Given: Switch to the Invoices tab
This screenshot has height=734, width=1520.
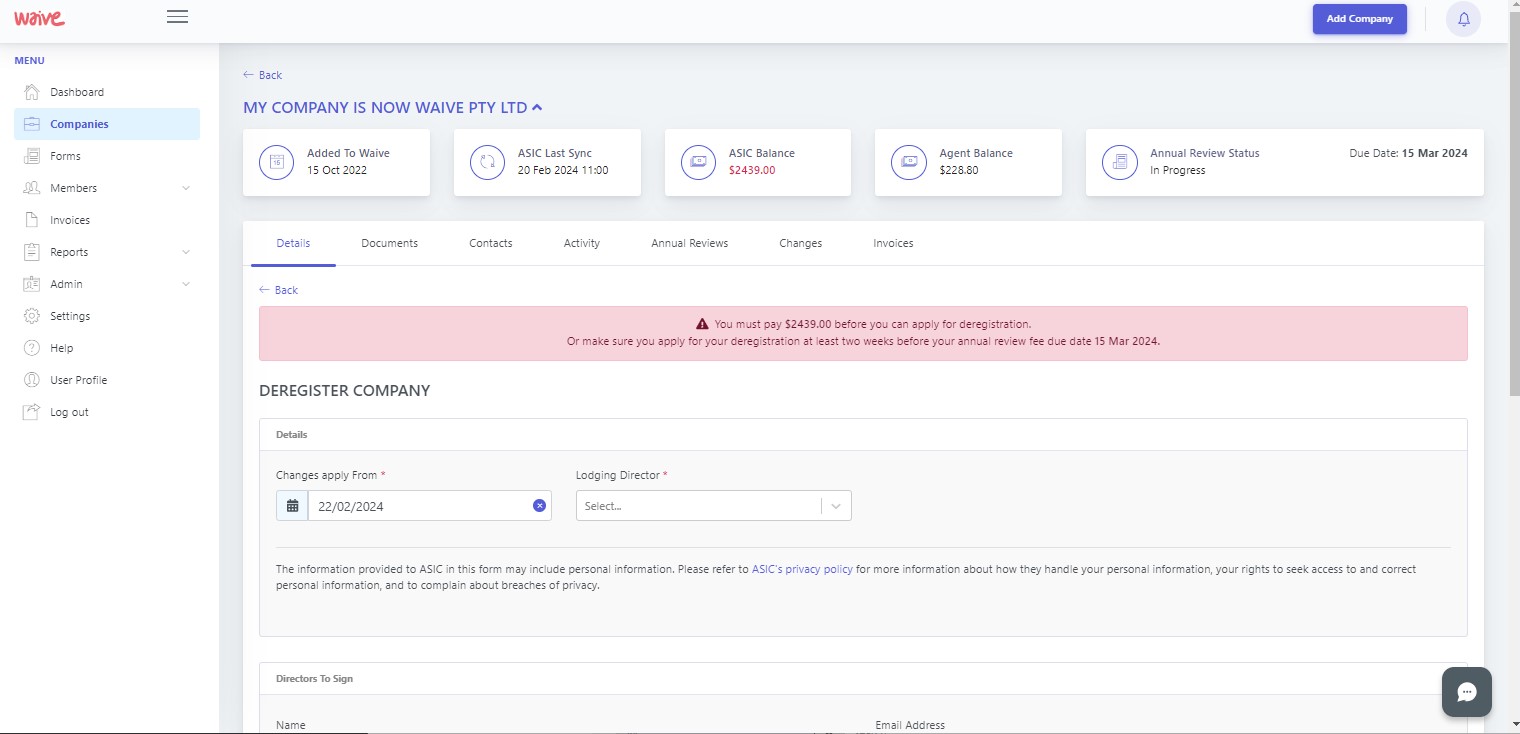Looking at the screenshot, I should (x=893, y=243).
